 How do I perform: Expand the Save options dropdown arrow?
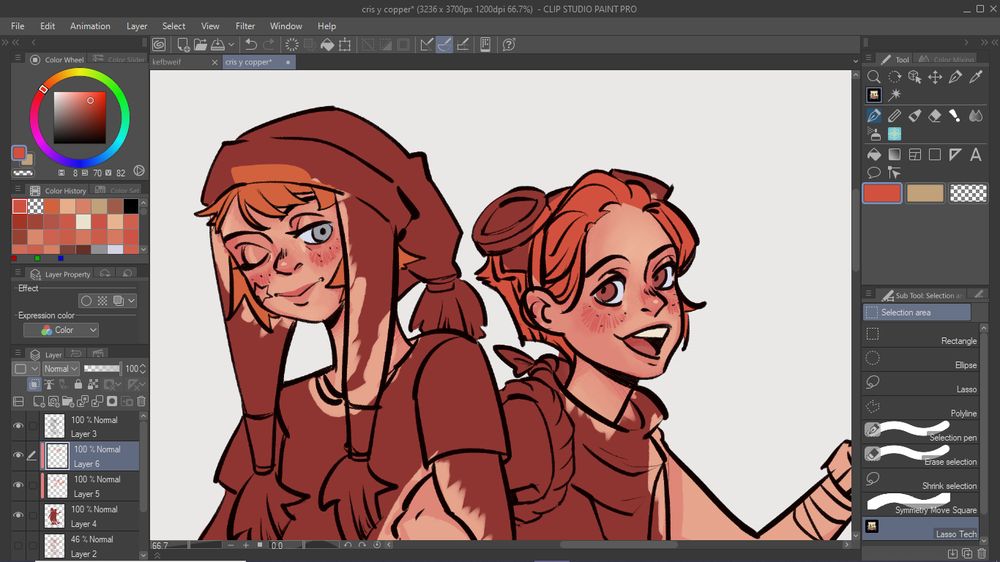232,44
